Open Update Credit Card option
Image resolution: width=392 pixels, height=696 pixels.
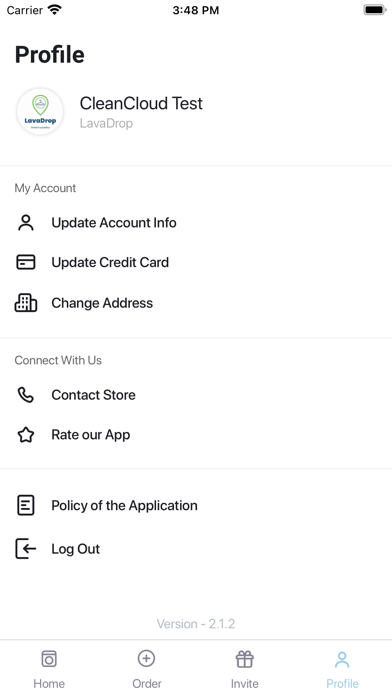(196, 262)
